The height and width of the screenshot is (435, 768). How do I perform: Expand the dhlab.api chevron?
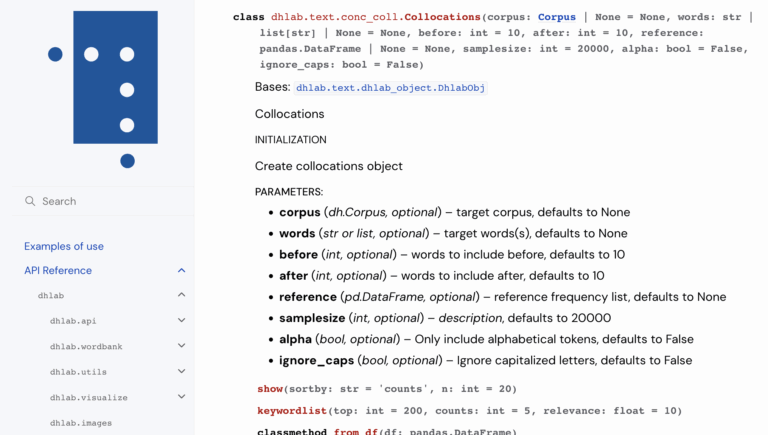[x=181, y=321]
